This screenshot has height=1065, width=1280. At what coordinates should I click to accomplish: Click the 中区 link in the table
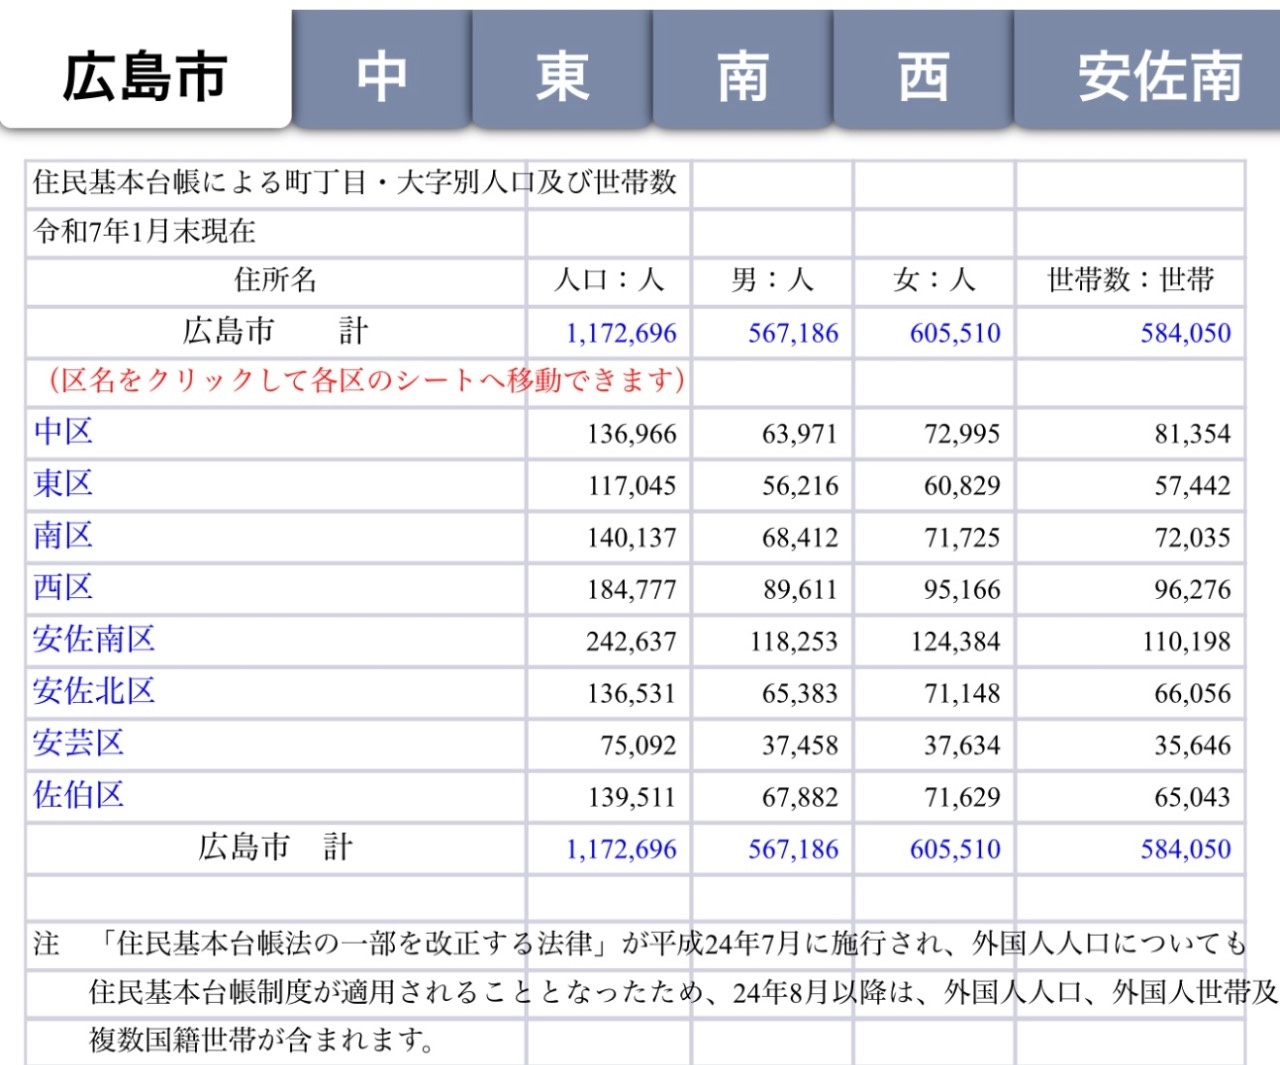tap(63, 432)
